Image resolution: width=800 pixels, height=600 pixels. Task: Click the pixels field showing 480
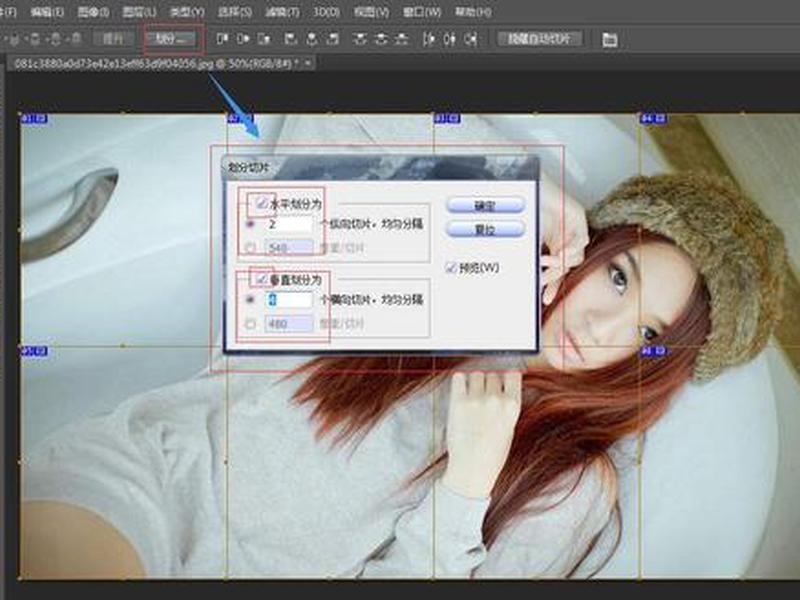point(289,323)
